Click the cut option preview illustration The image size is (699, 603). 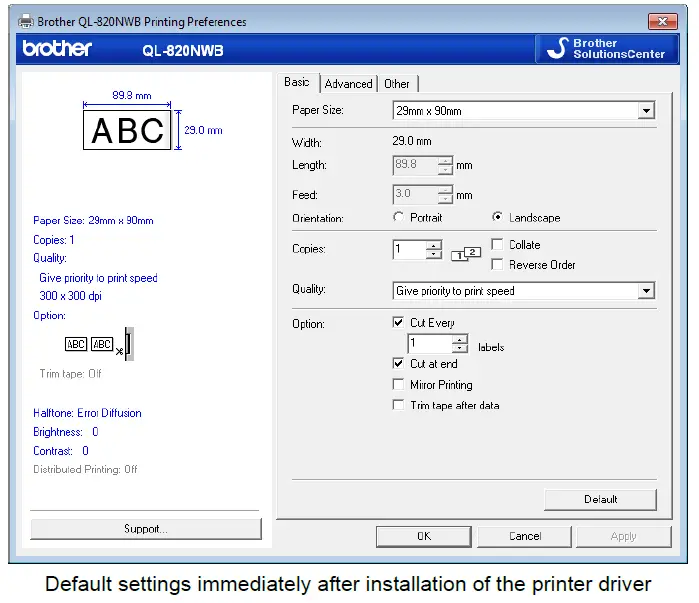pyautogui.click(x=99, y=344)
